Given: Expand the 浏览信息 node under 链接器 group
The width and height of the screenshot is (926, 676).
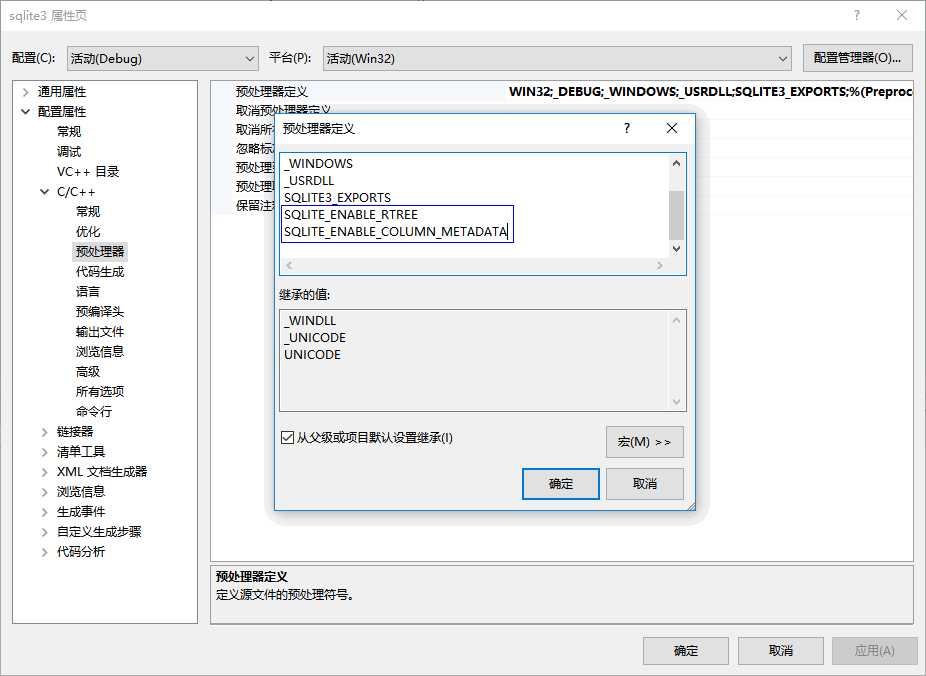Looking at the screenshot, I should pos(44,492).
